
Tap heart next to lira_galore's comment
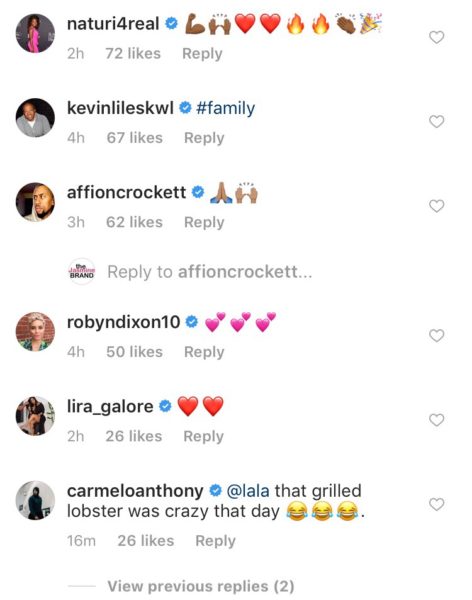pyautogui.click(x=436, y=420)
